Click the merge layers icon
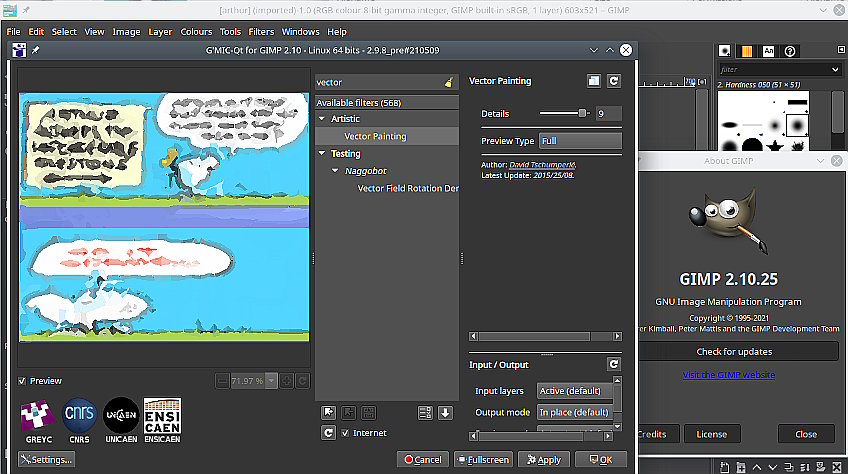 (805, 467)
